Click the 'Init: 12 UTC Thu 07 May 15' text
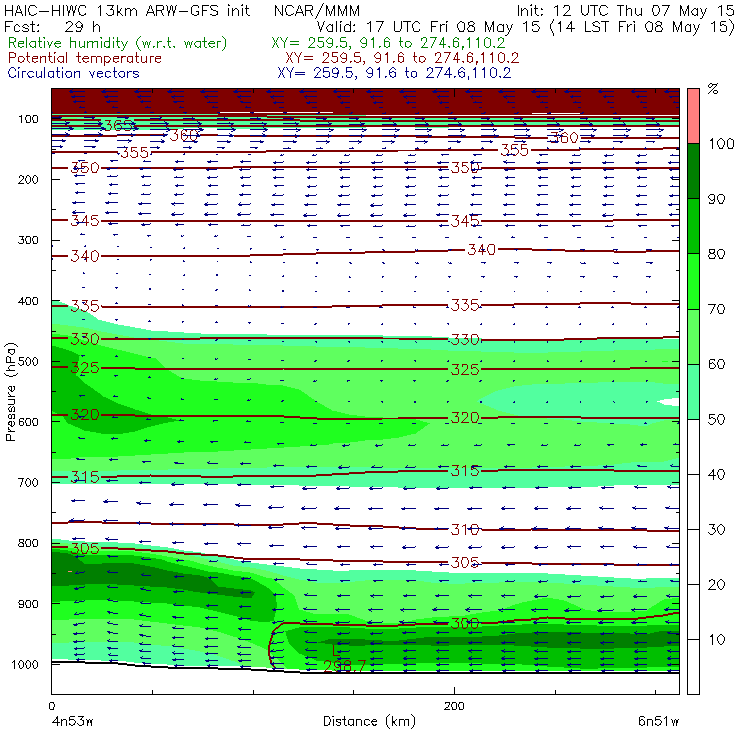The width and height of the screenshot is (740, 740). pyautogui.click(x=626, y=10)
